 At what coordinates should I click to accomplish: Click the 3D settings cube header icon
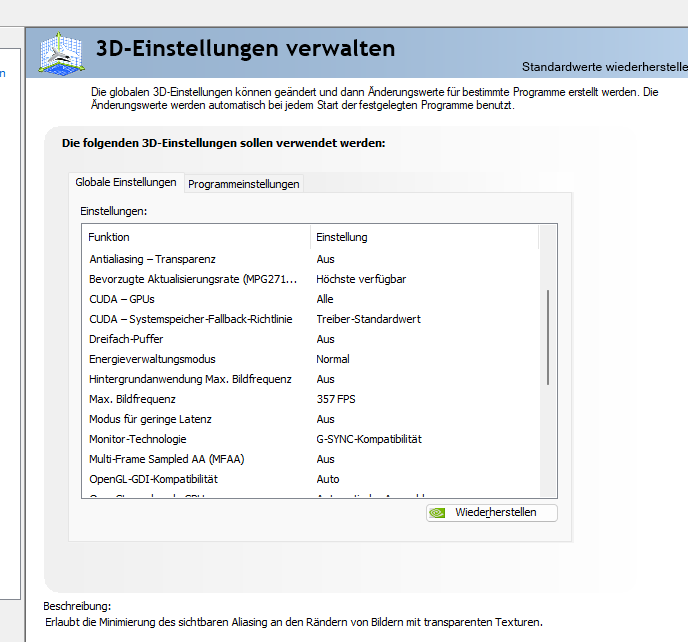[x=61, y=53]
